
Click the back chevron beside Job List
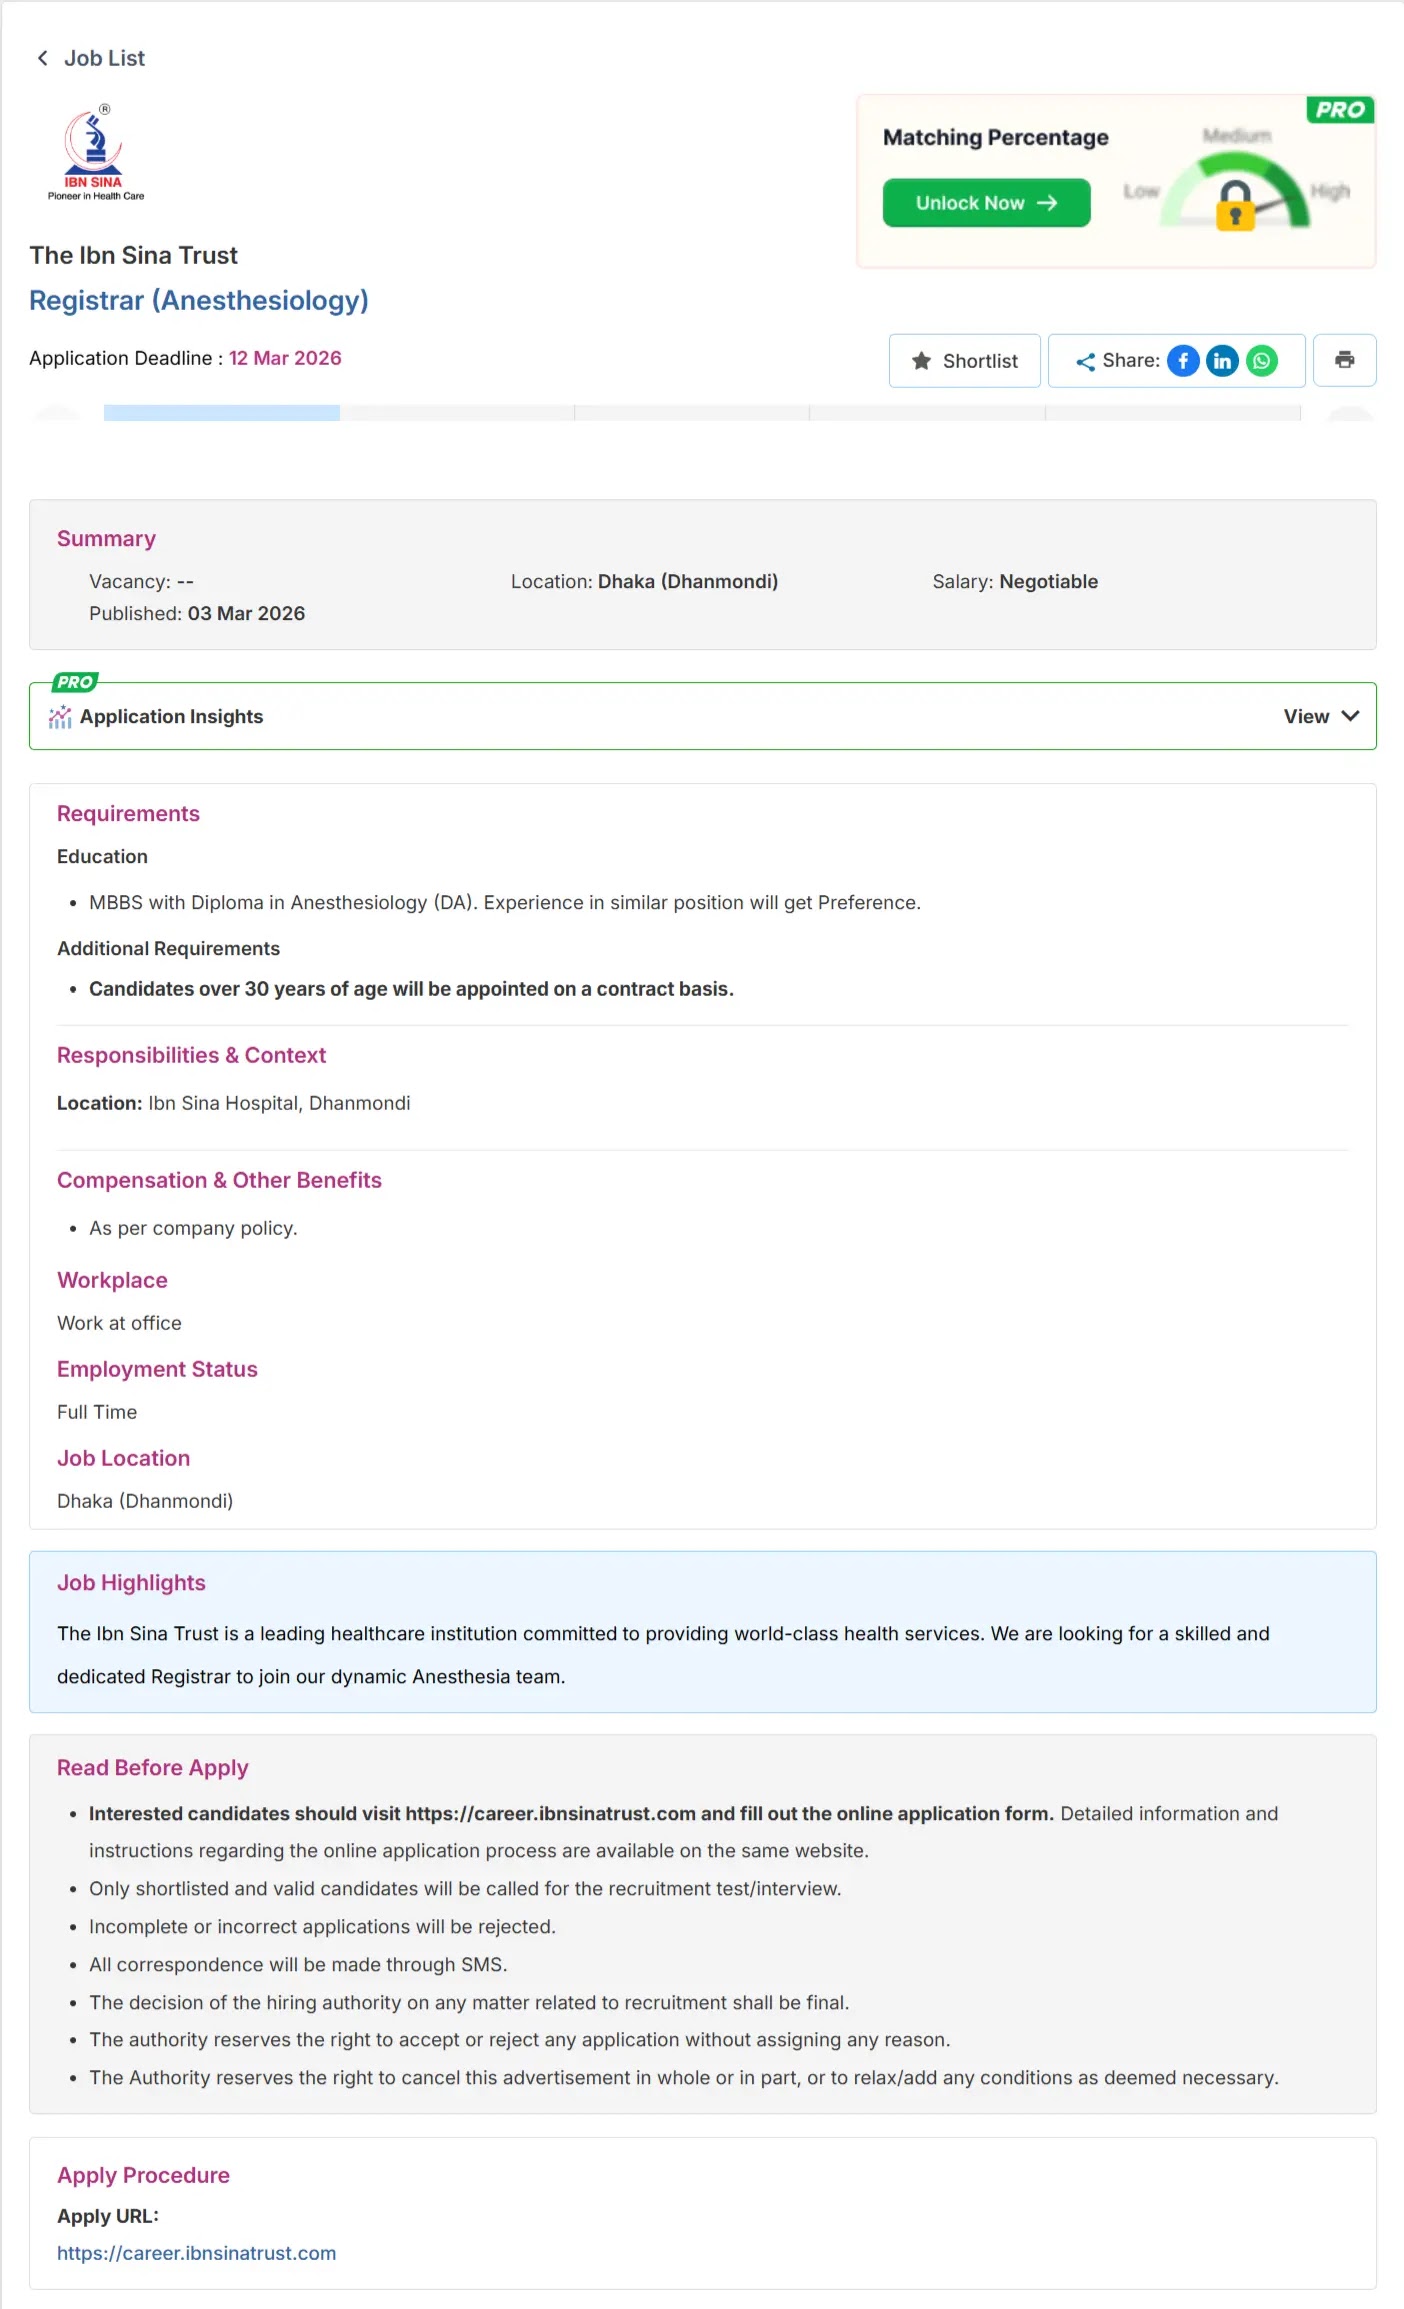click(42, 58)
